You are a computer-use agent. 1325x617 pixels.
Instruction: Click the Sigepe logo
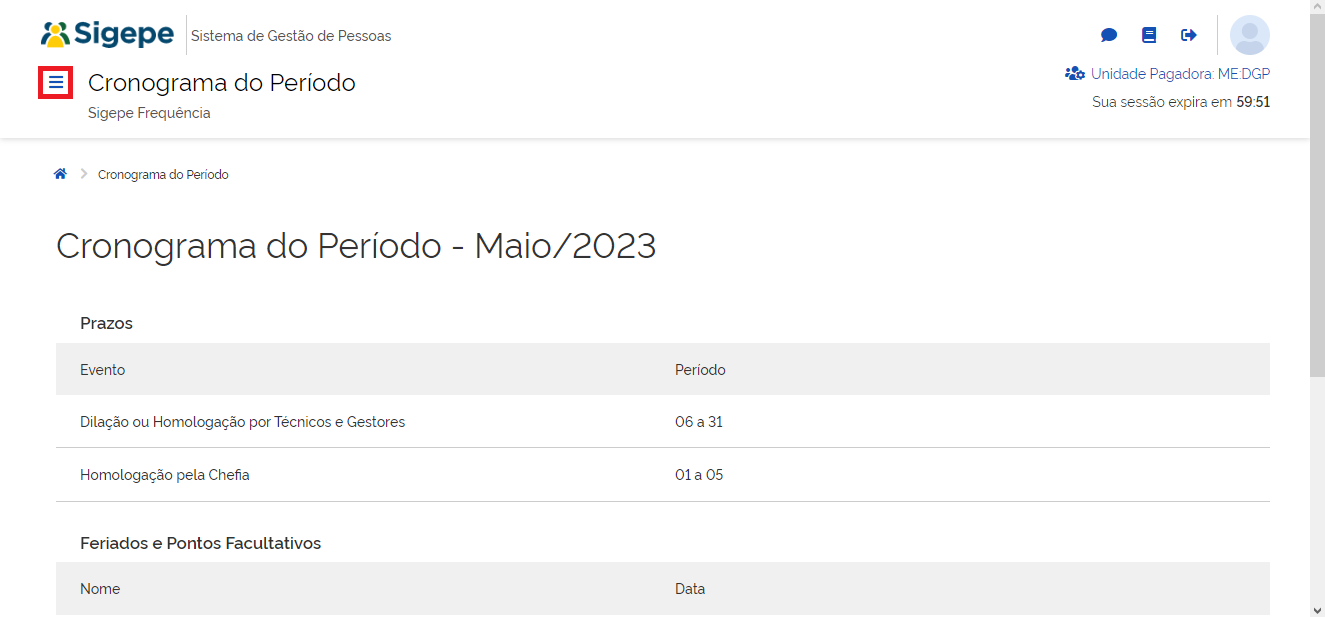coord(108,35)
